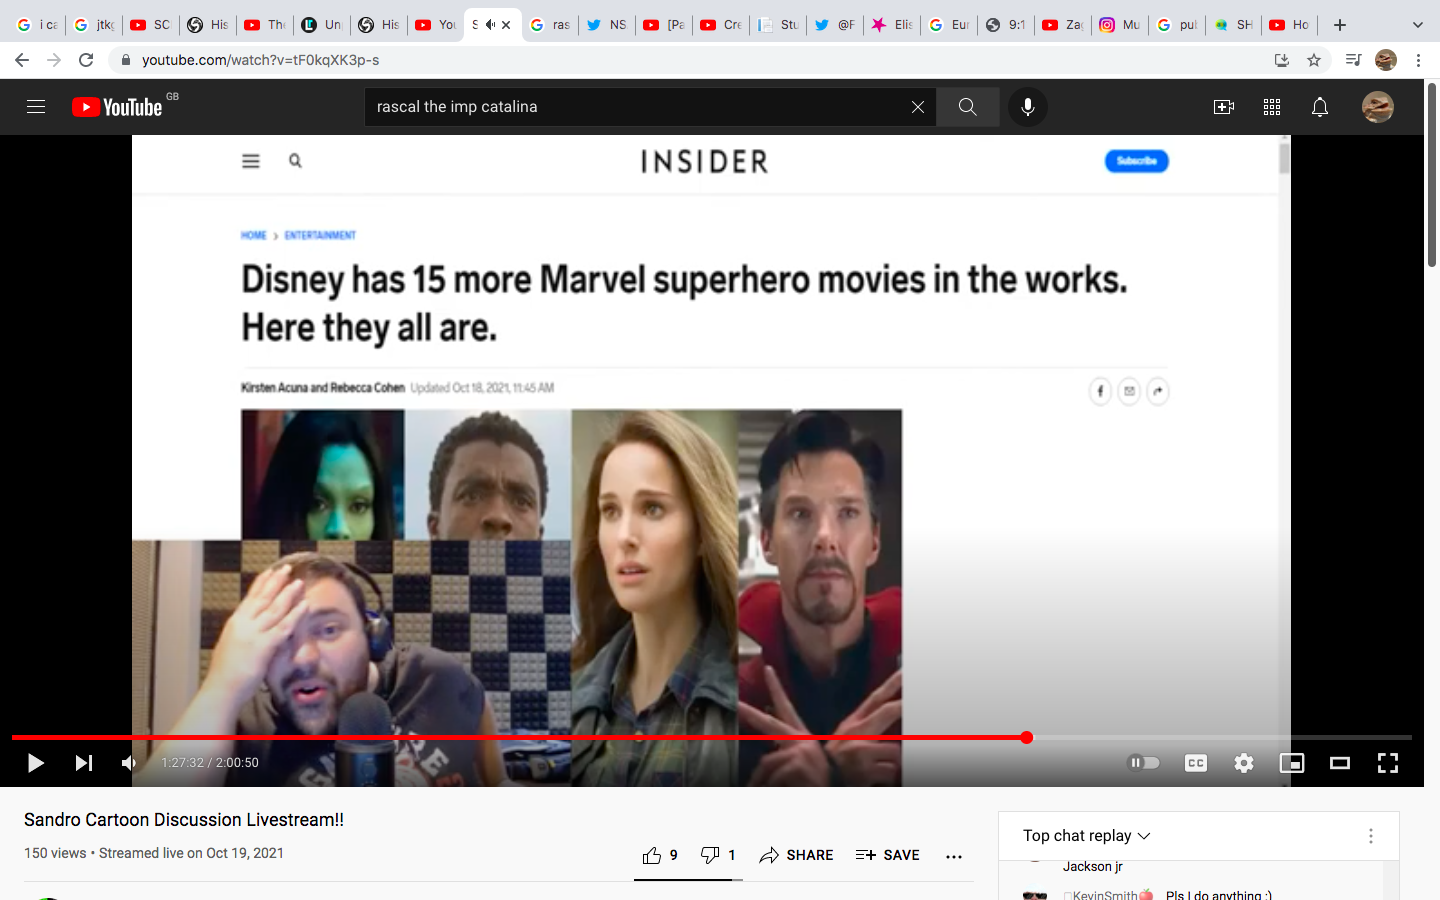Mute the video volume
Viewport: 1440px width, 900px height.
tap(129, 763)
